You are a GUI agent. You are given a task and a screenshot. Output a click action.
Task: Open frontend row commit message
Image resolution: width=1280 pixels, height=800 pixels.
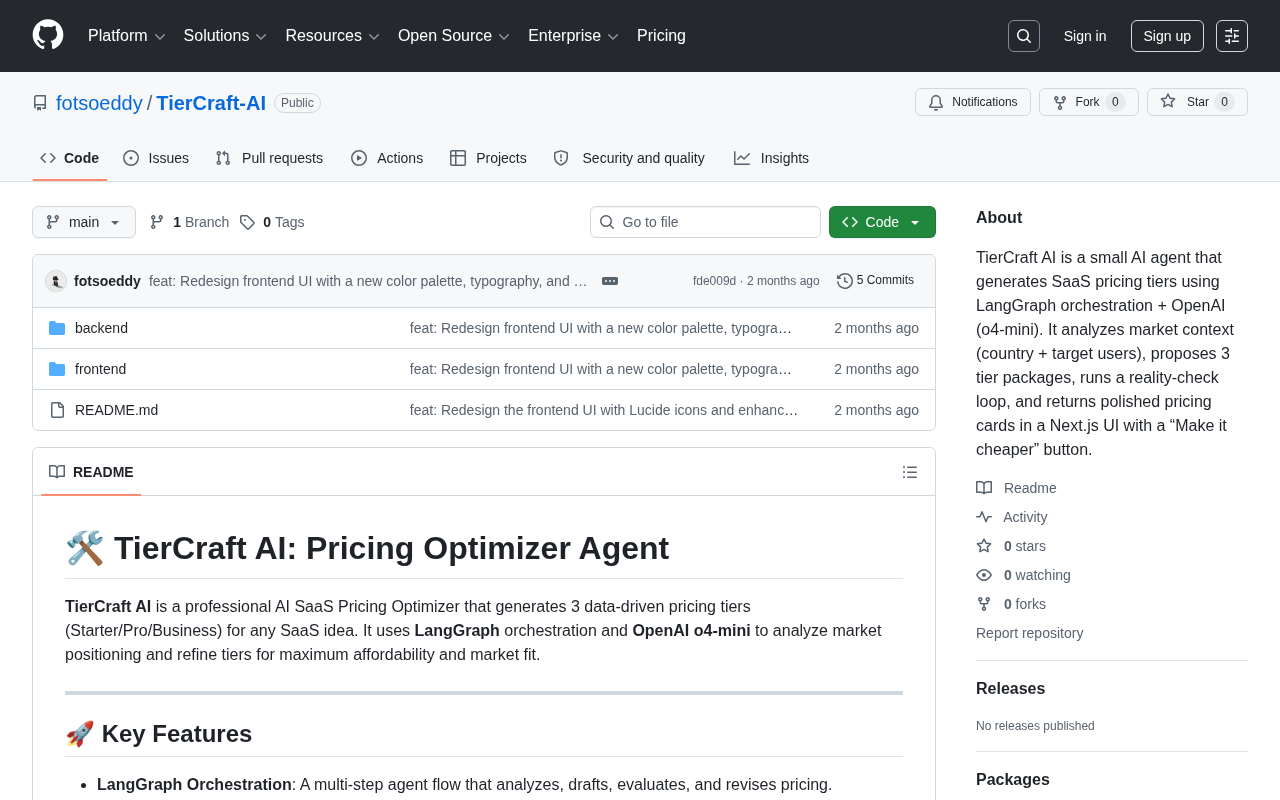[601, 369]
